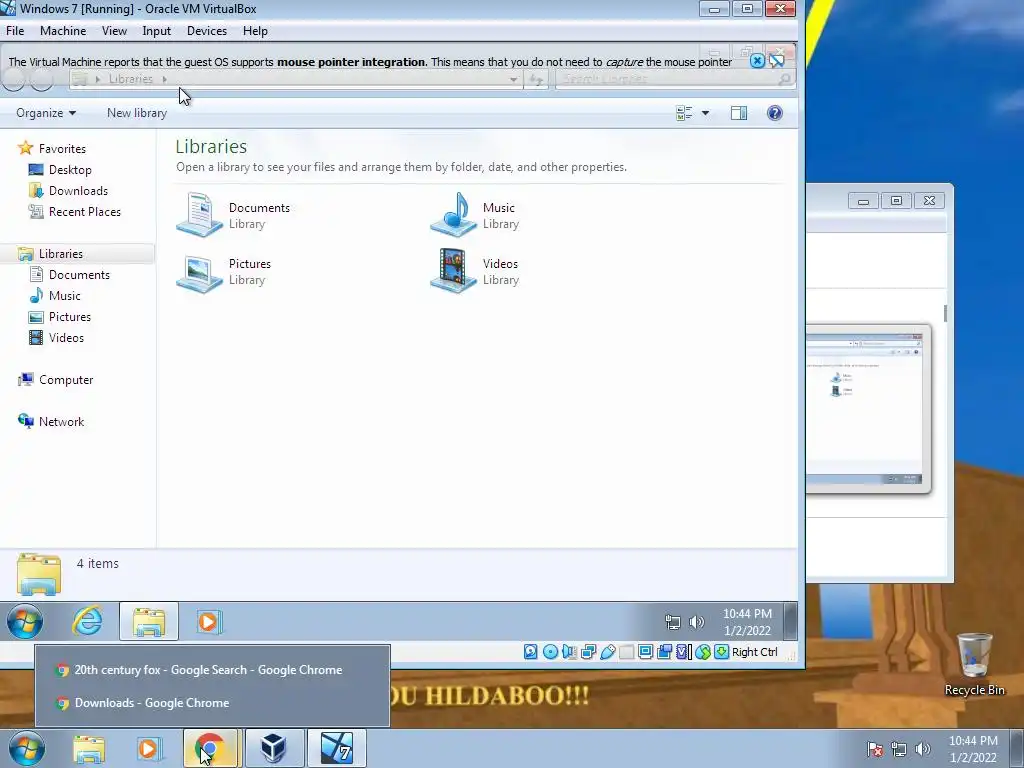Click the host taskbar Chrome icon
The image size is (1024, 768).
click(x=210, y=748)
